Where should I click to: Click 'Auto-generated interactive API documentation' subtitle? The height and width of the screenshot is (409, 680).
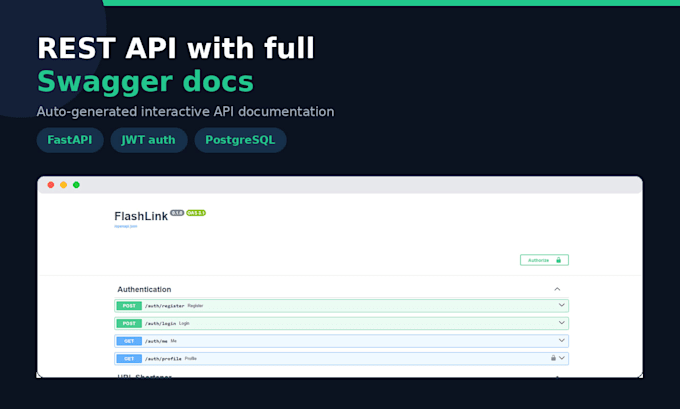(185, 111)
